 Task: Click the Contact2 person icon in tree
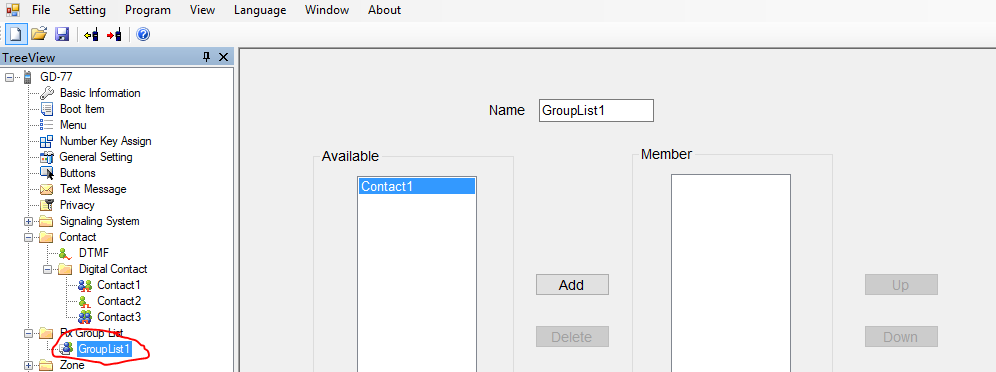coord(85,302)
